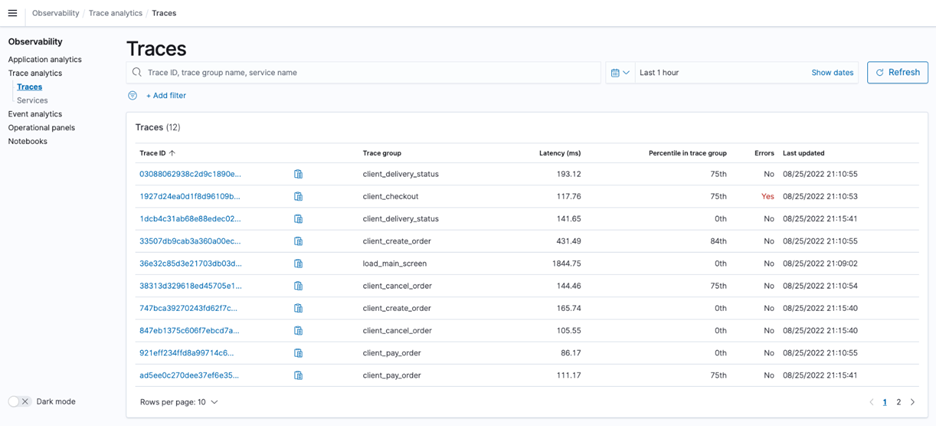
Task: Copy trace ID 33507db9cab3a360a00ec
Action: point(298,241)
